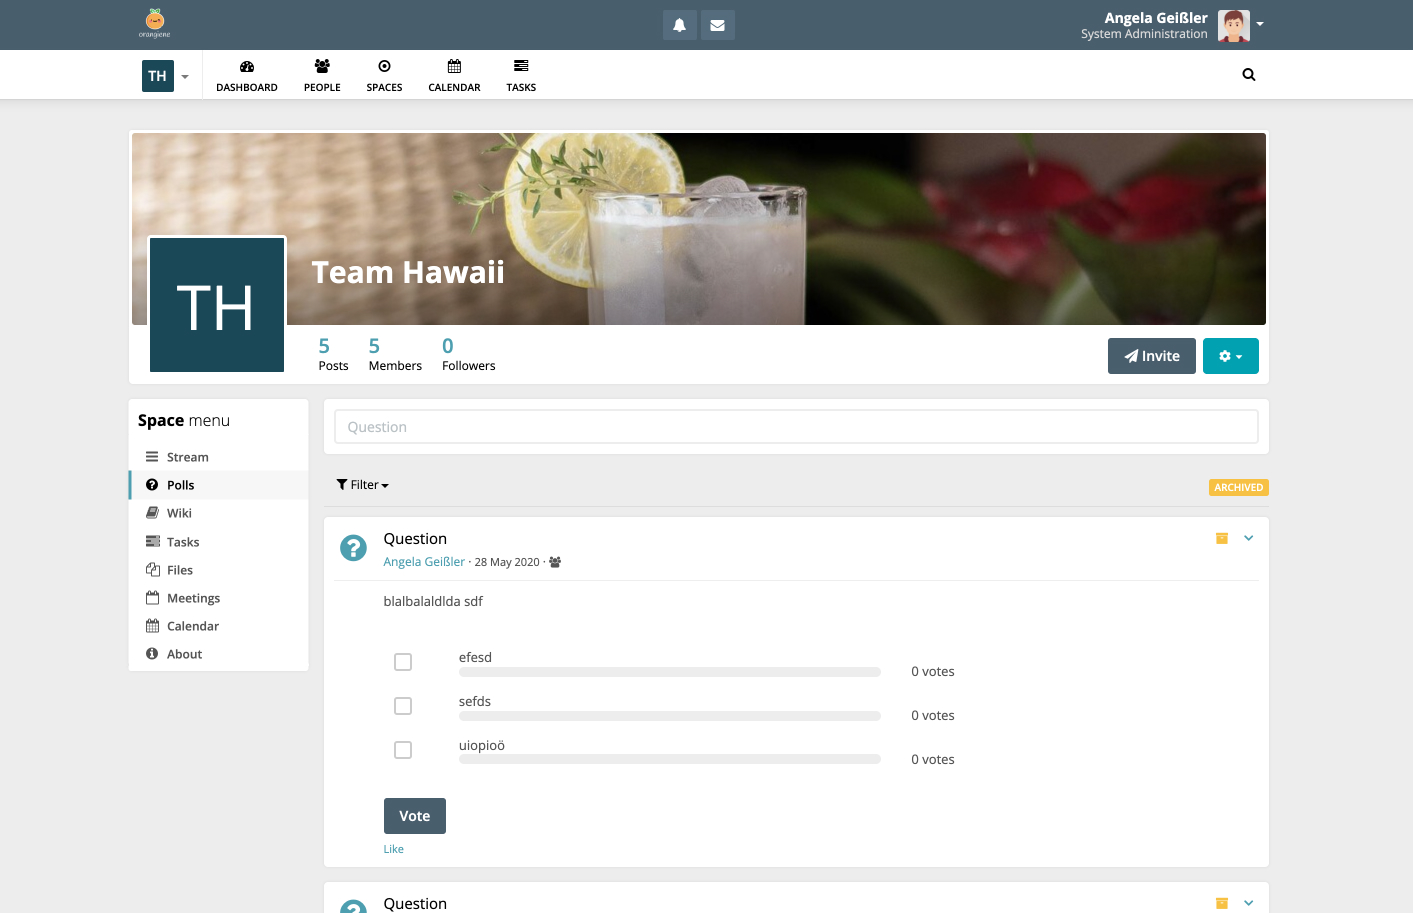Image resolution: width=1413 pixels, height=913 pixels.
Task: Click the 5 Posts counter
Action: pyautogui.click(x=333, y=354)
